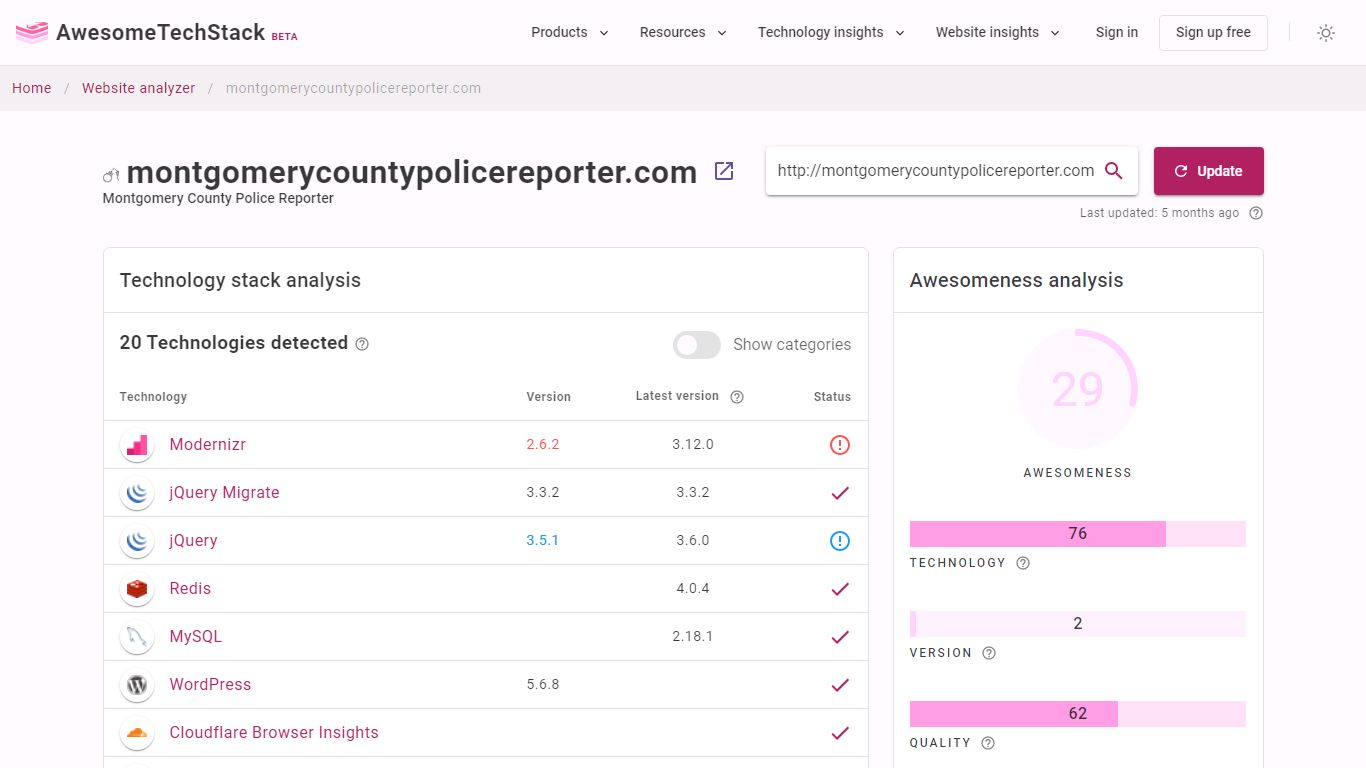This screenshot has height=768, width=1366.
Task: Open the jQuery Migrate technology link
Action: pyautogui.click(x=225, y=493)
